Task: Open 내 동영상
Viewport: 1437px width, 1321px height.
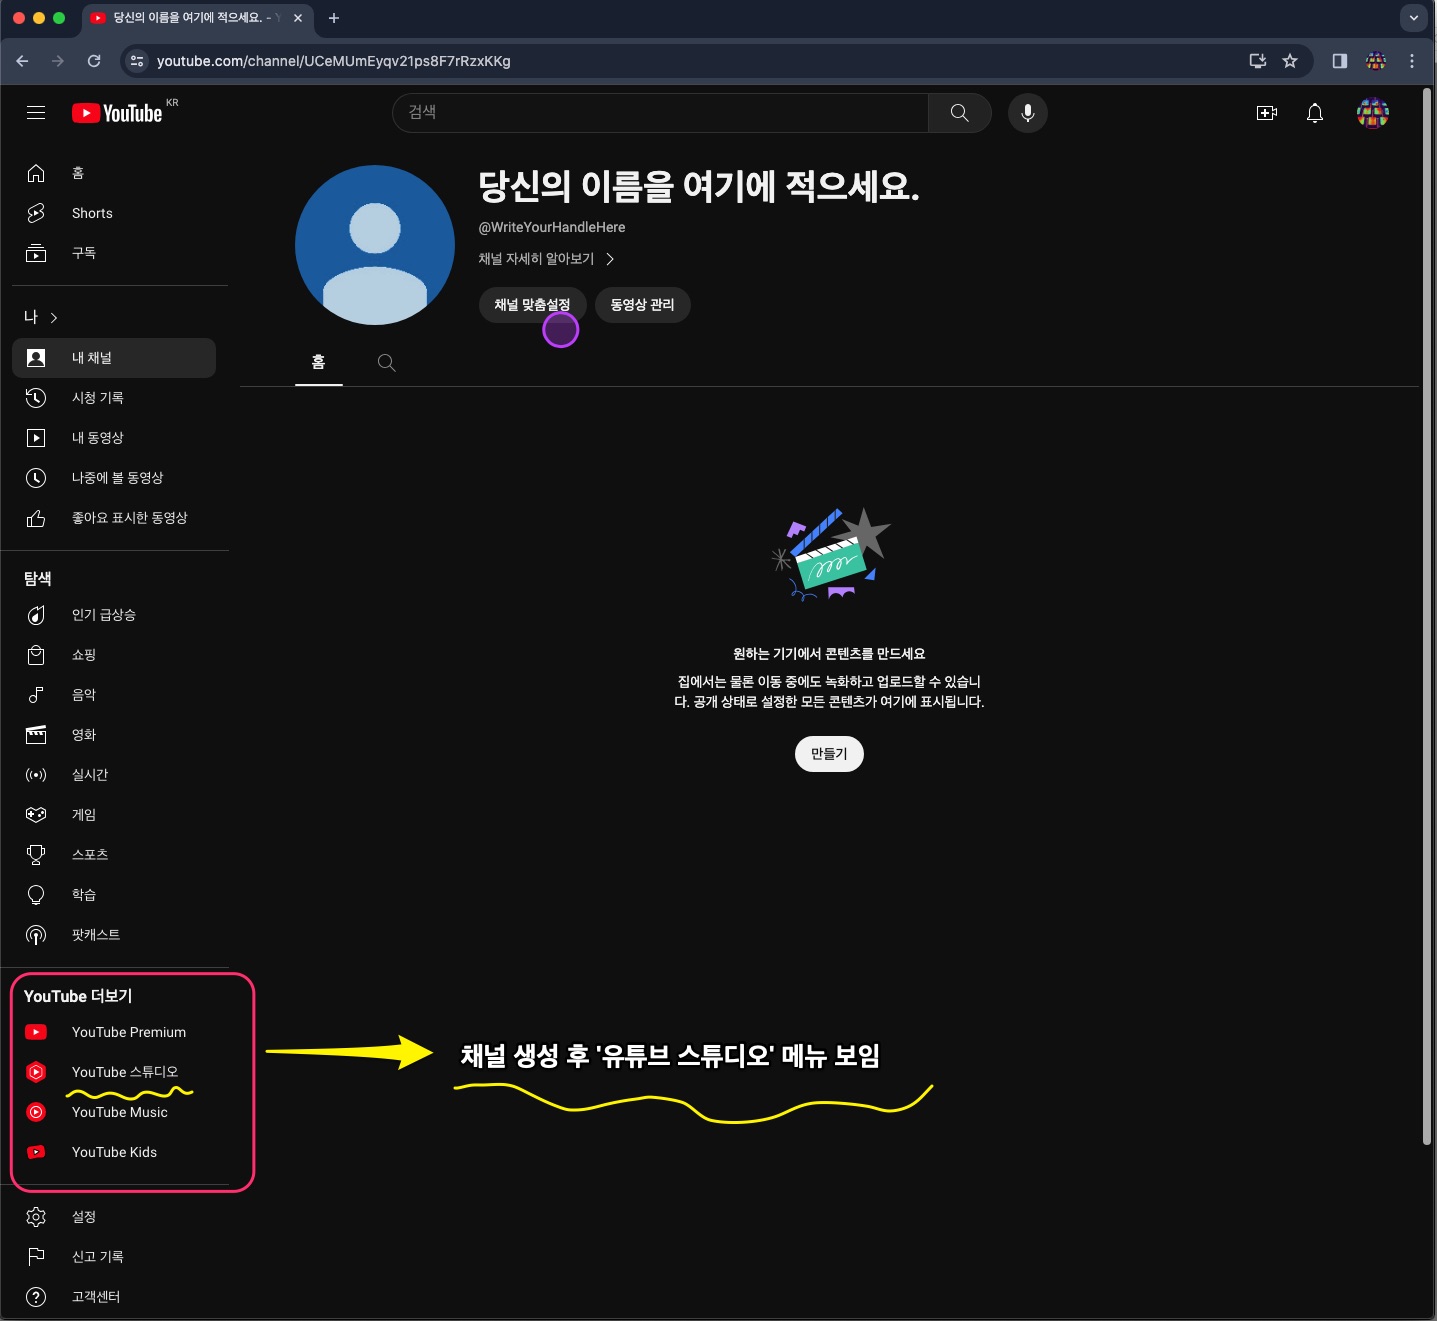Action: pos(114,438)
